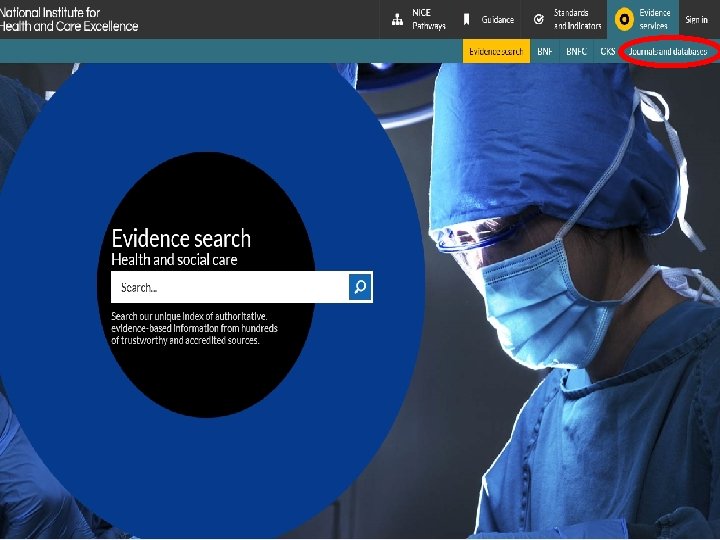Open Standards and Indicators menu item
Image resolution: width=720 pixels, height=540 pixels.
[x=567, y=19]
